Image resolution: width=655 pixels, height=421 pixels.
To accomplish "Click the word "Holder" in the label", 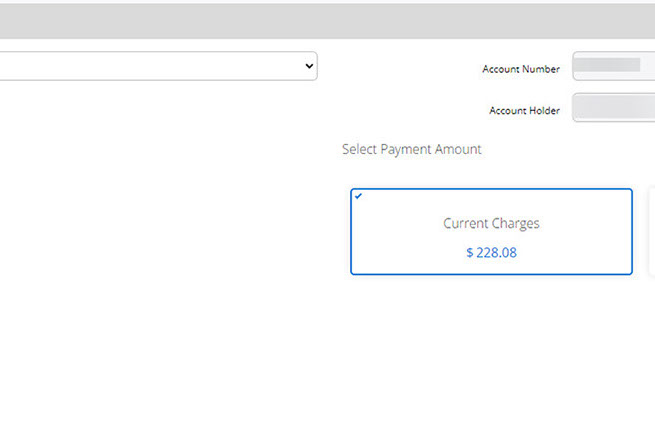I will pyautogui.click(x=544, y=111).
